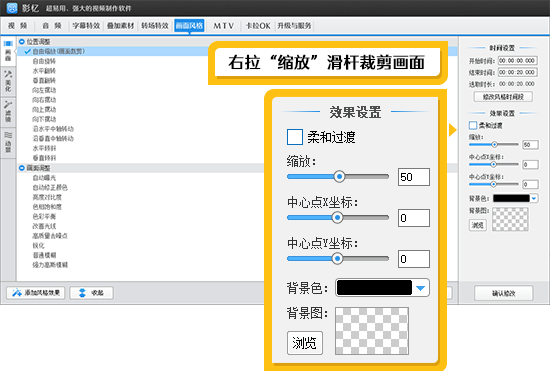Click 背景图 preview thumbnail in right sidebar

(x=510, y=219)
